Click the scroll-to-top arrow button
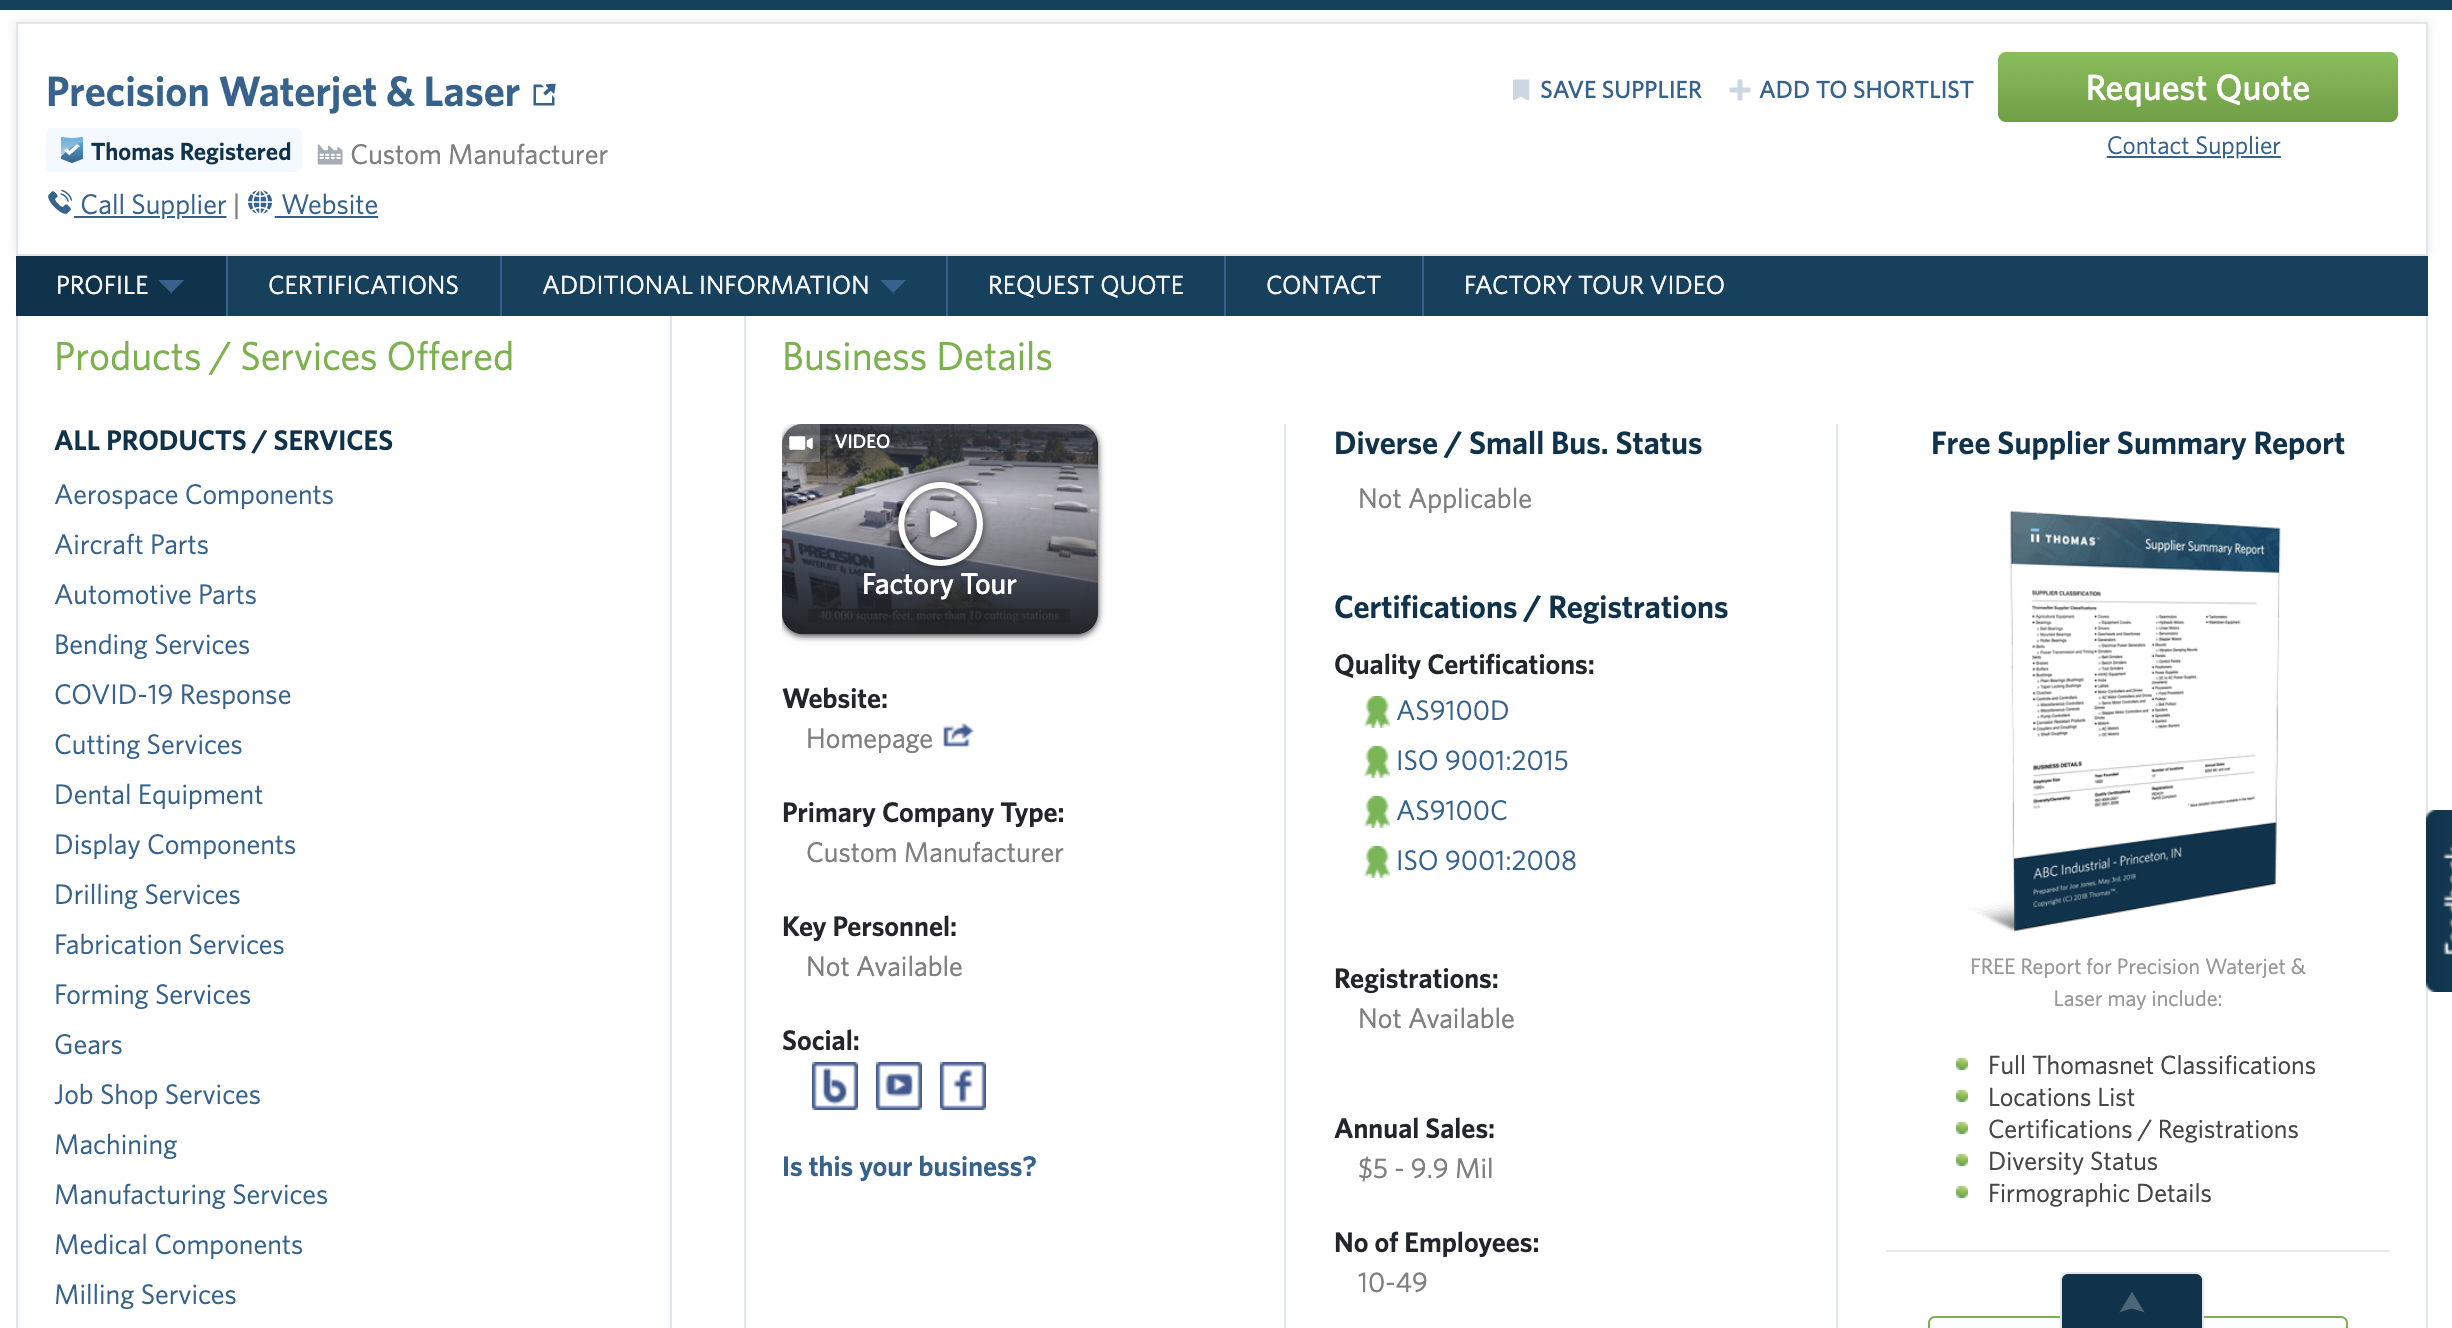Viewport: 2452px width, 1328px height. (x=2131, y=1301)
